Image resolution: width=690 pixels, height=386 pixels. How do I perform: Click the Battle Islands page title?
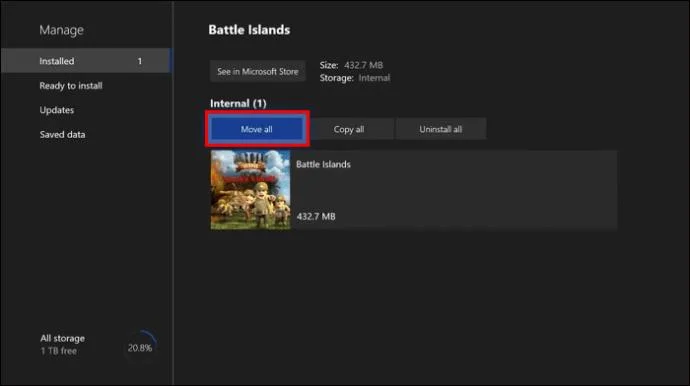point(249,30)
